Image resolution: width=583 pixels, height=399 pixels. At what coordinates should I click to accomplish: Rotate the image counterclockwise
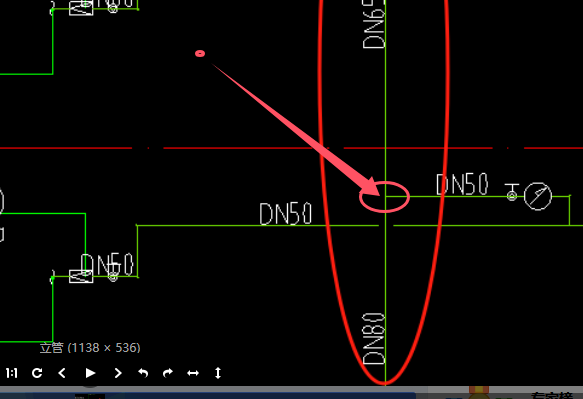click(x=143, y=373)
